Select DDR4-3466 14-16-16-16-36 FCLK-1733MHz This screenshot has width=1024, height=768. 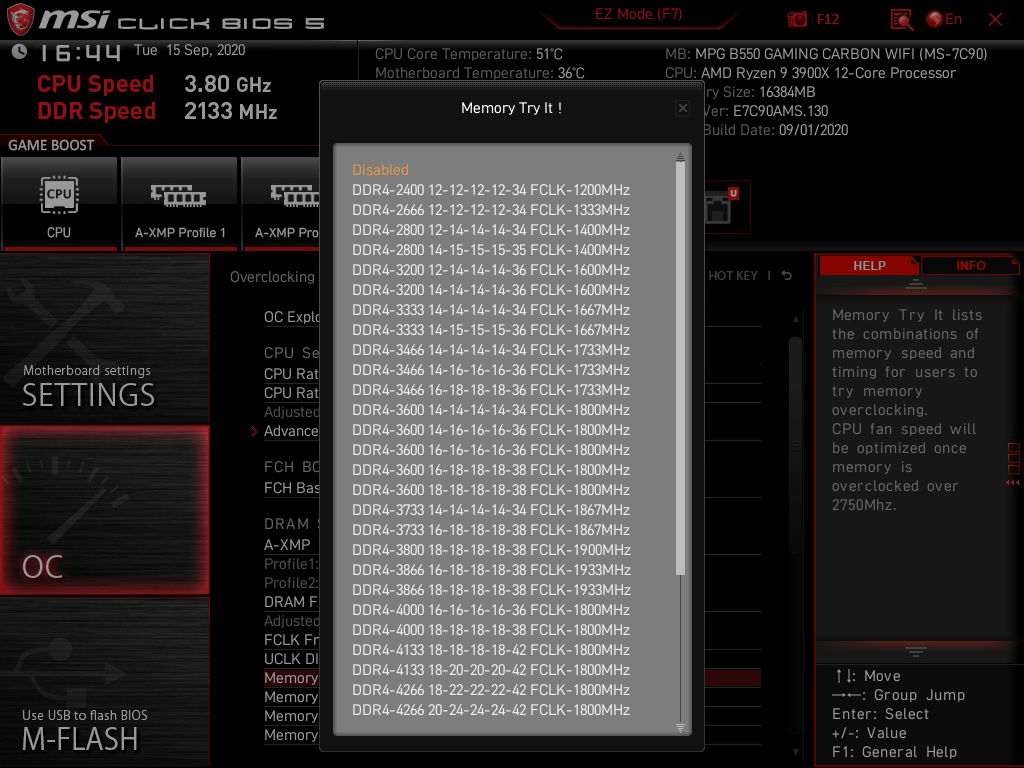[x=490, y=370]
